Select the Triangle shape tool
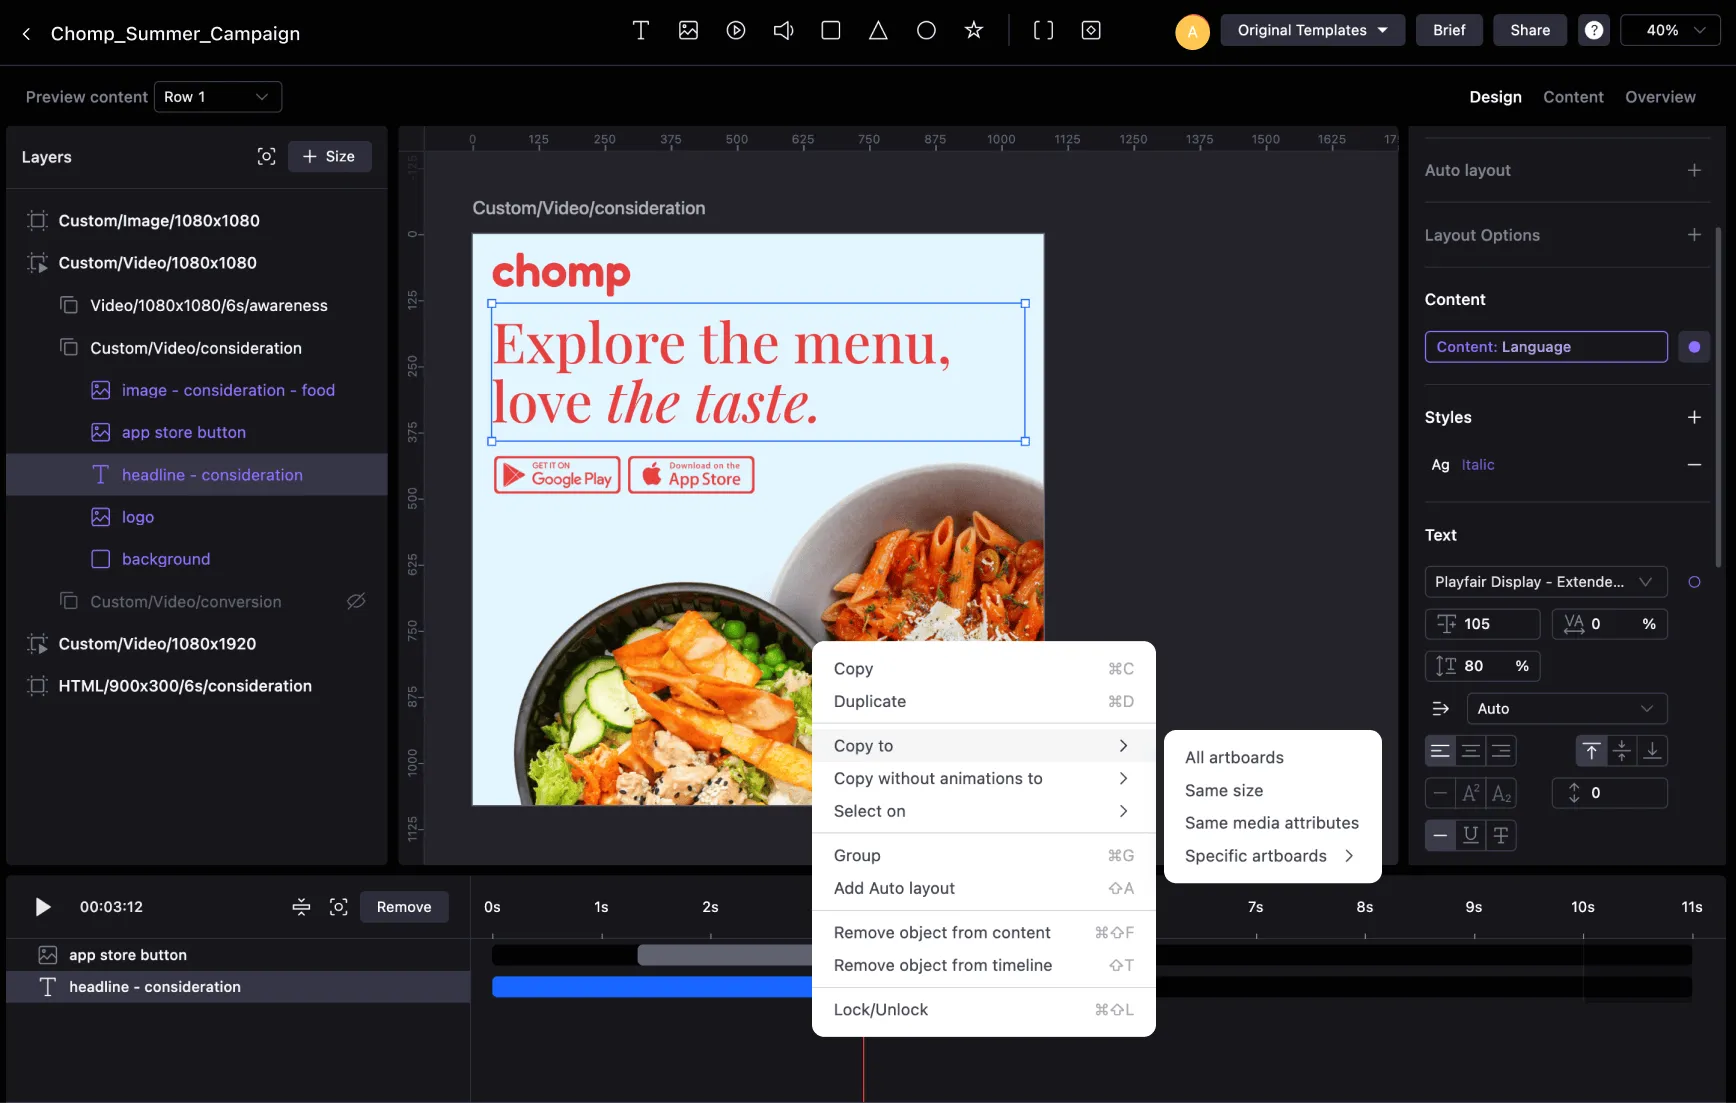 (x=878, y=30)
